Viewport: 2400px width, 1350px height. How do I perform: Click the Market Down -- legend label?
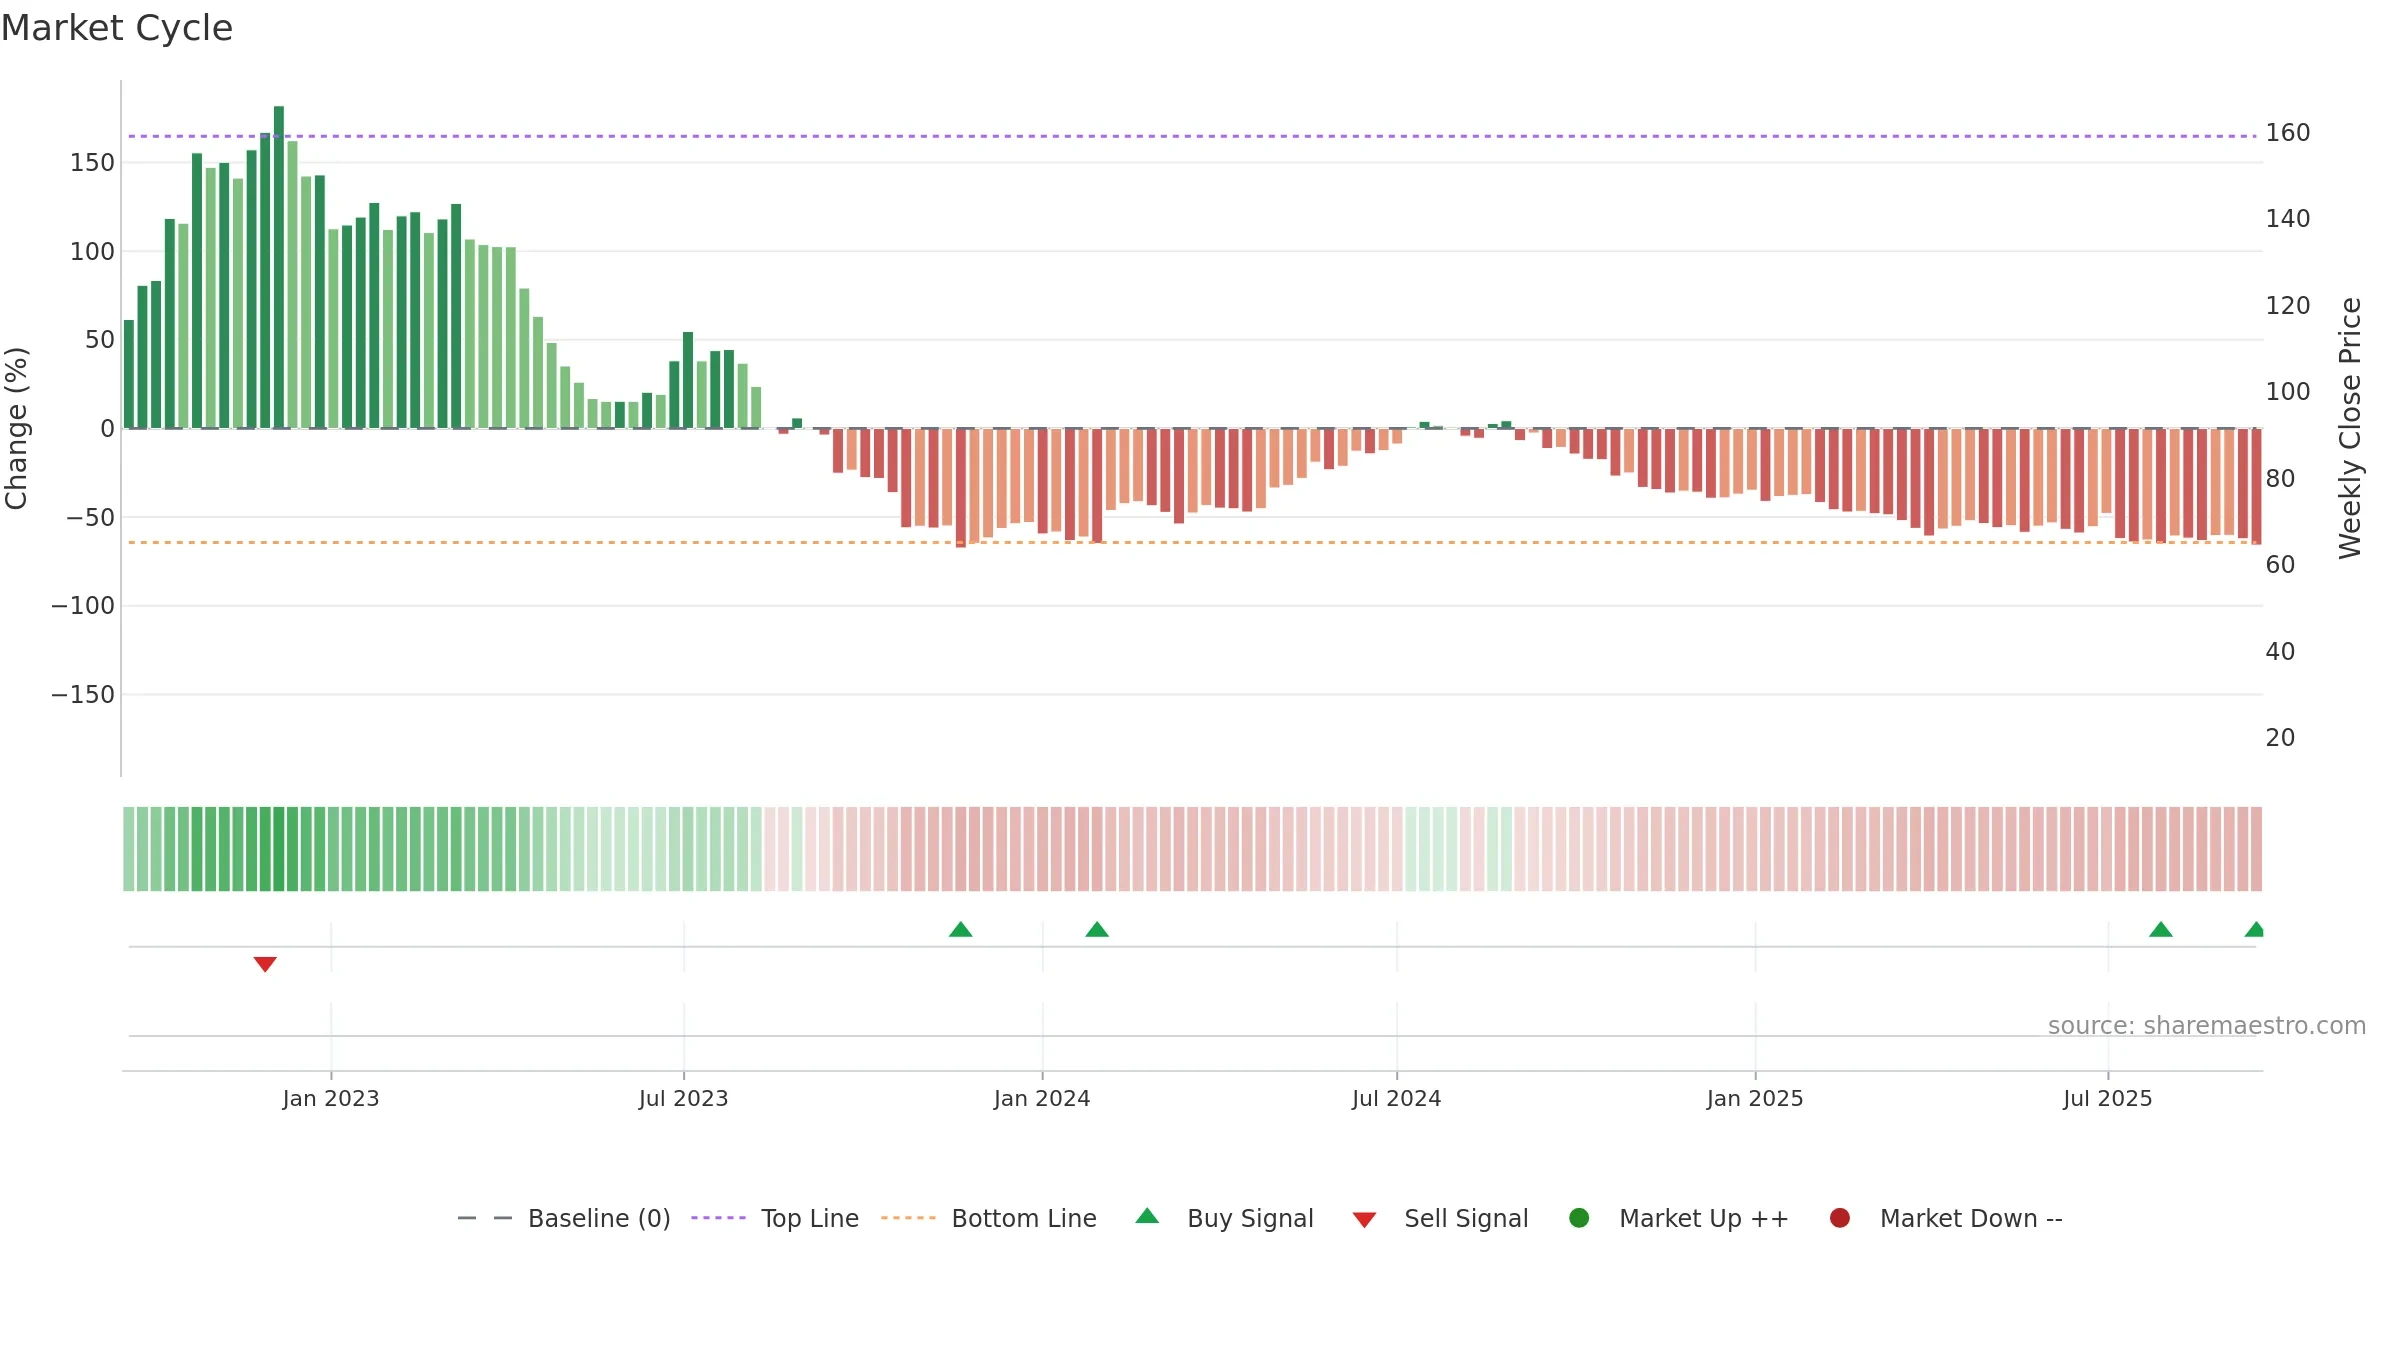(1971, 1218)
